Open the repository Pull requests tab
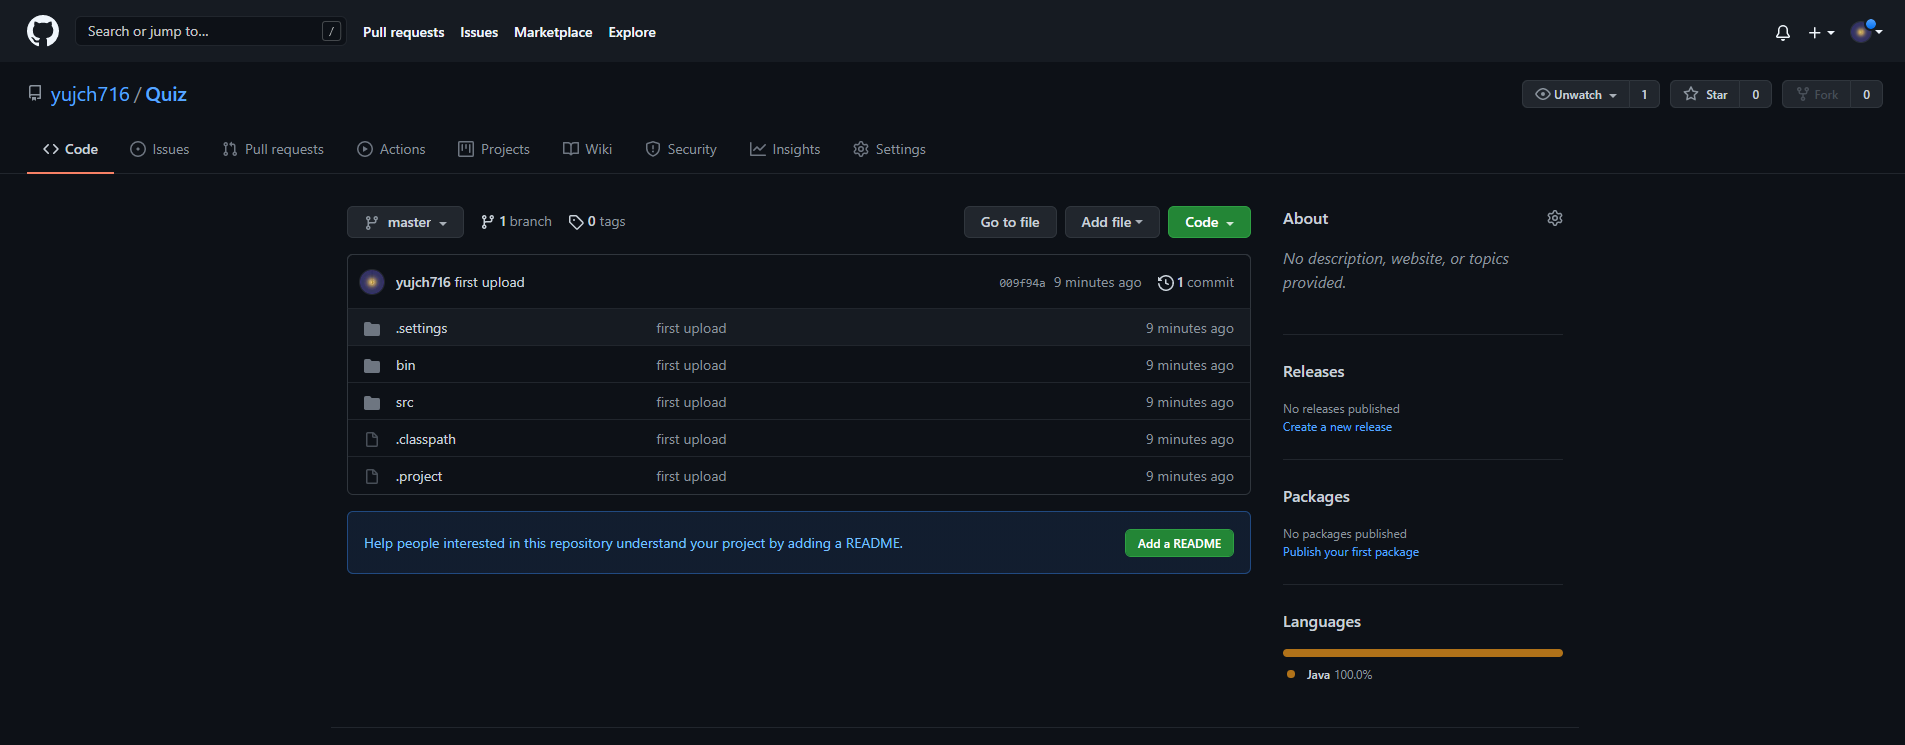This screenshot has height=745, width=1905. coord(273,149)
